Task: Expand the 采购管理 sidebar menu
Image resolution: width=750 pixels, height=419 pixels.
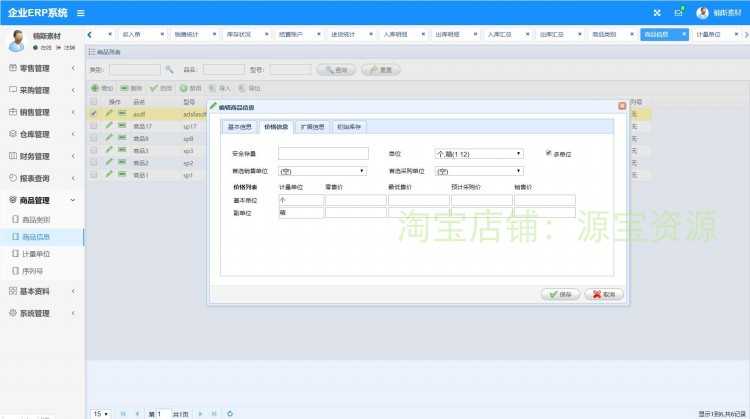Action: tap(42, 90)
